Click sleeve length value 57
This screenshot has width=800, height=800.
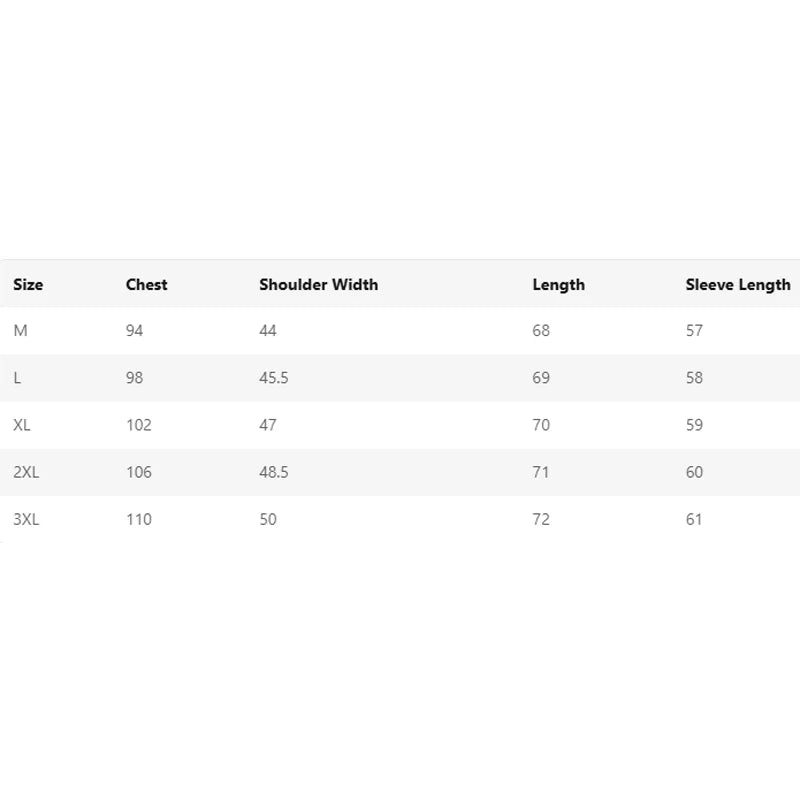tap(694, 331)
